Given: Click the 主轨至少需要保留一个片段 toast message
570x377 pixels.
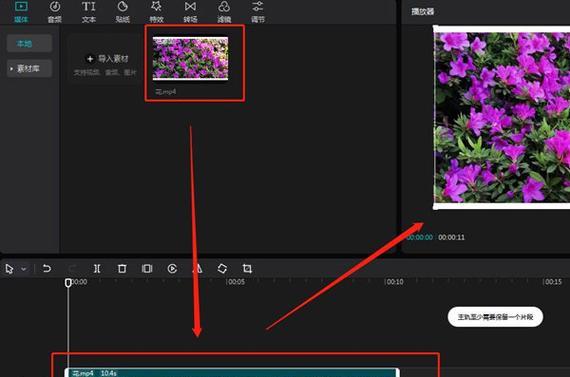Looking at the screenshot, I should click(x=495, y=317).
